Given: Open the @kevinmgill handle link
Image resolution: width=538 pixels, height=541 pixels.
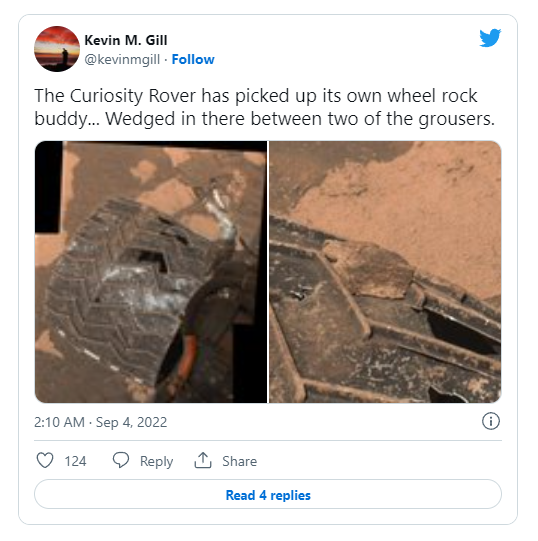Looking at the screenshot, I should (122, 59).
